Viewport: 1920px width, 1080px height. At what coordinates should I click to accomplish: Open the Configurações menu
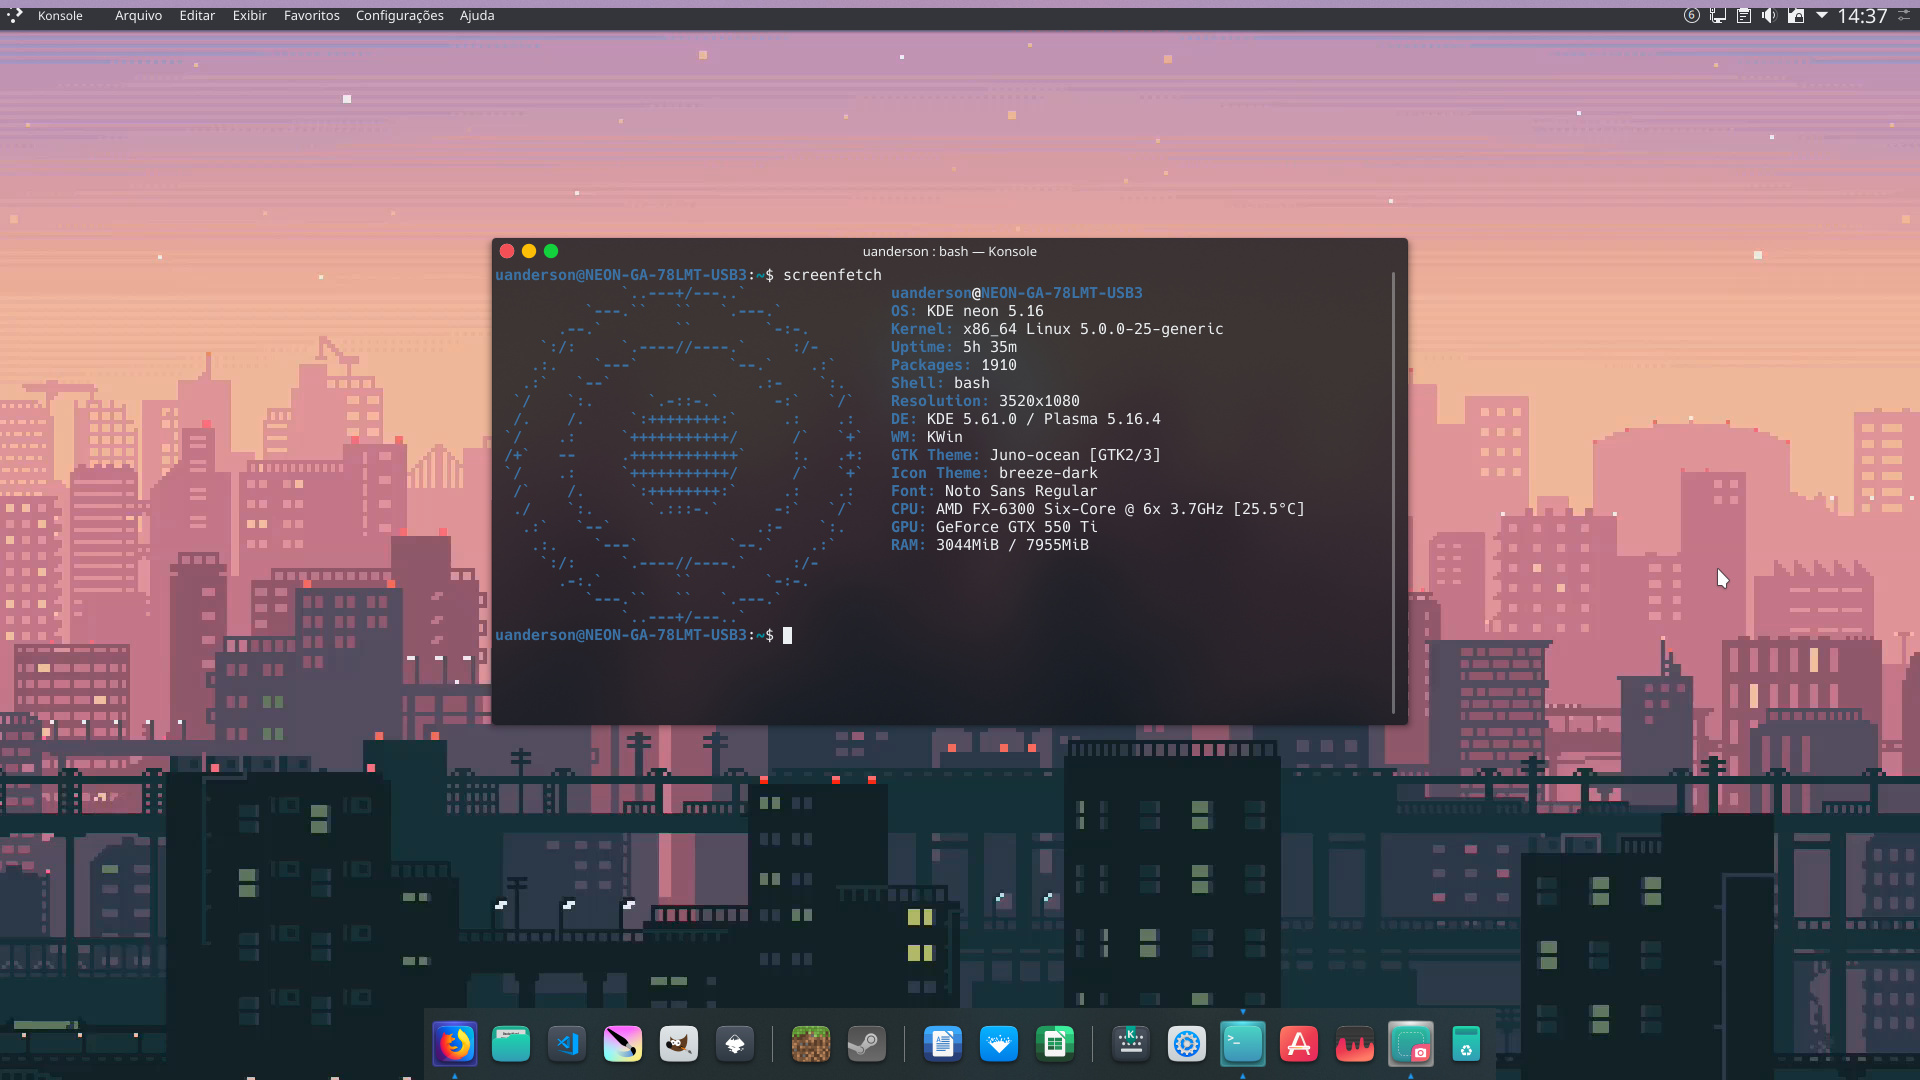[x=399, y=15]
